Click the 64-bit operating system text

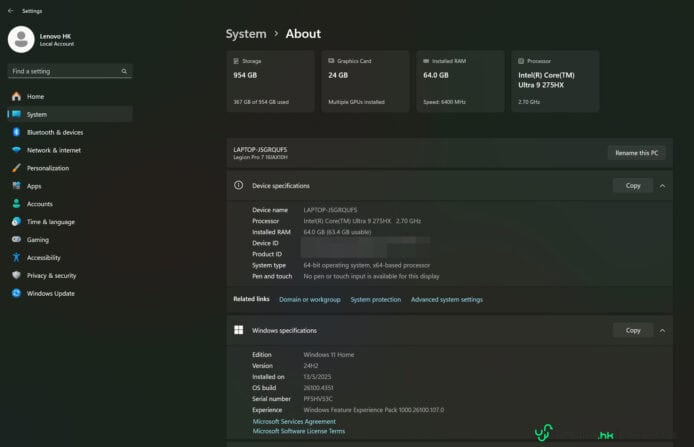pyautogui.click(x=366, y=265)
